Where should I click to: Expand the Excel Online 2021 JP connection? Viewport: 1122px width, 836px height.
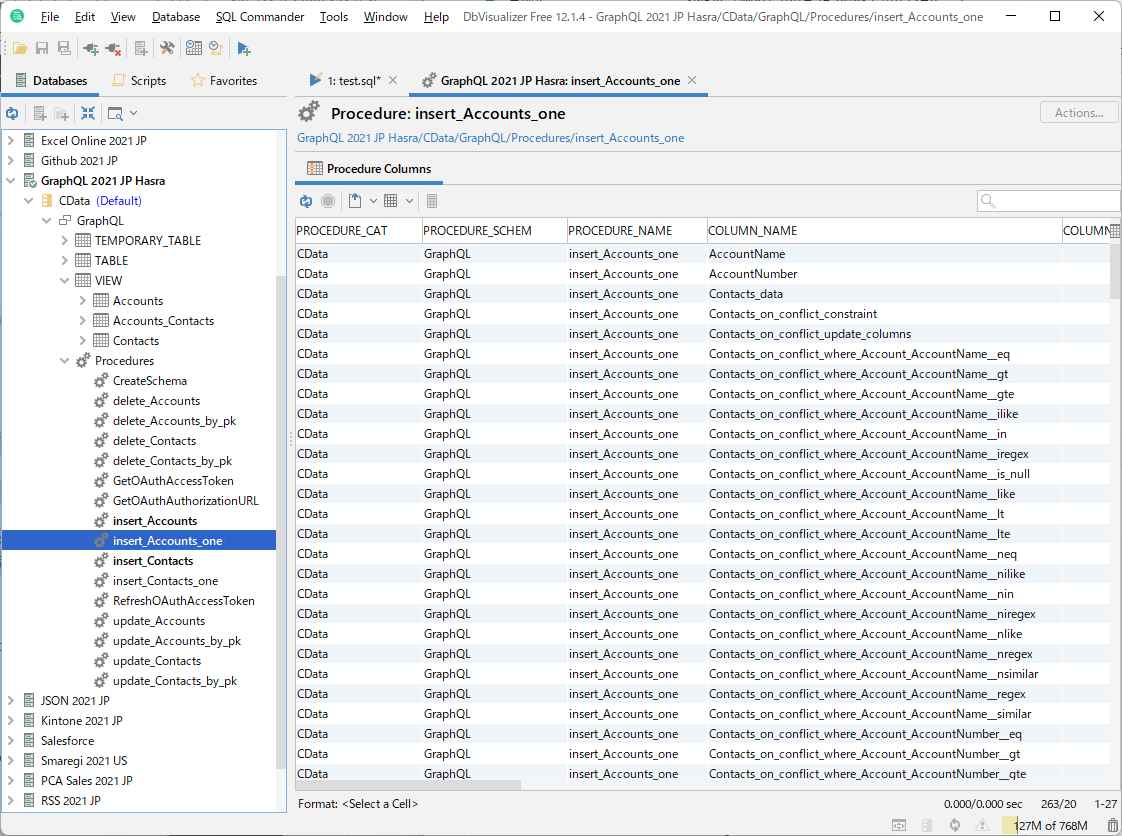click(x=11, y=140)
